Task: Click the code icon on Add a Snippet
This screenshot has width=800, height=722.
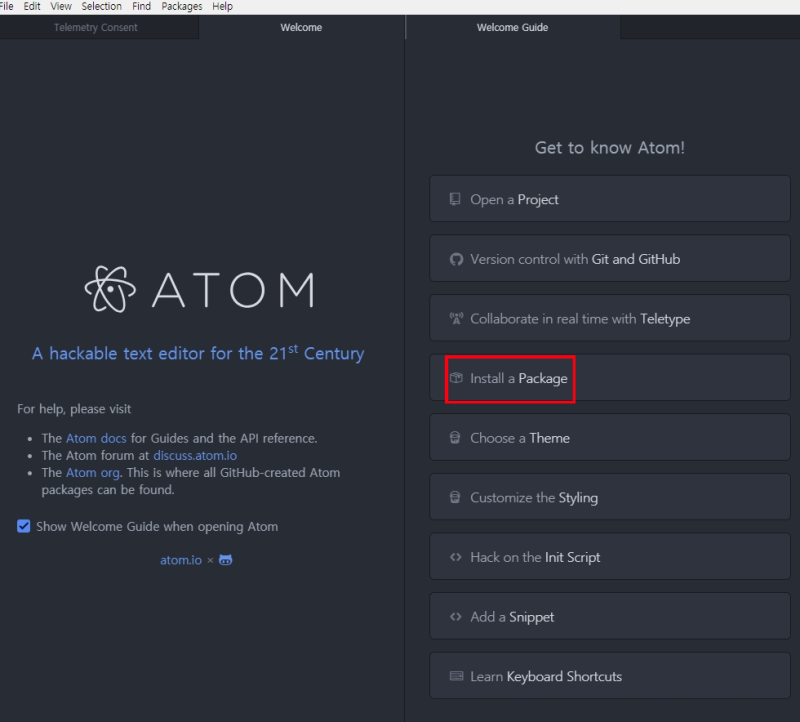Action: pos(456,617)
